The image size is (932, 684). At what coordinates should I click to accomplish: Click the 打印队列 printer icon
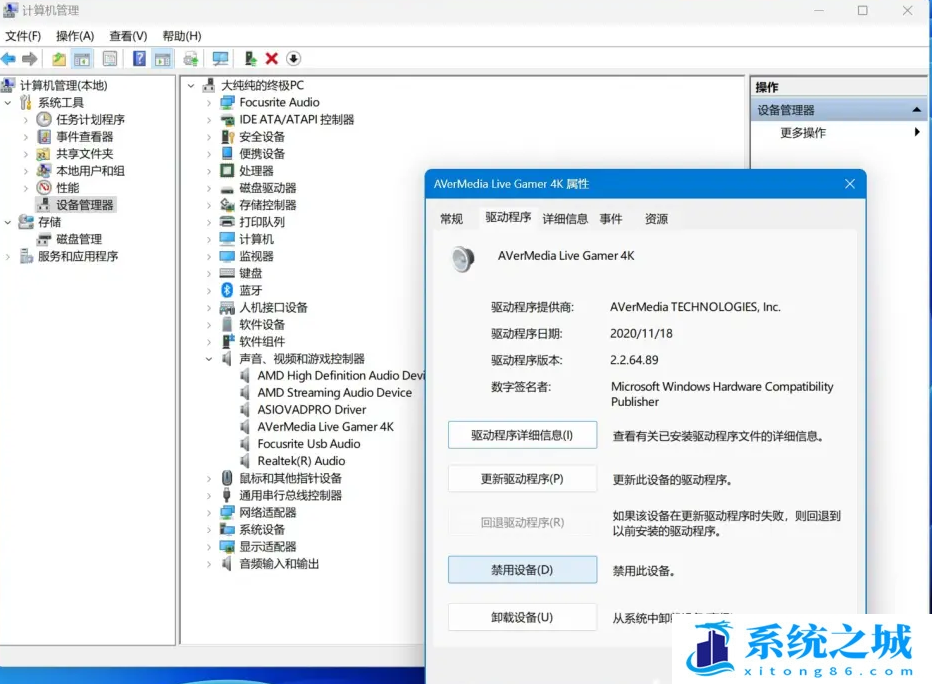pos(227,222)
